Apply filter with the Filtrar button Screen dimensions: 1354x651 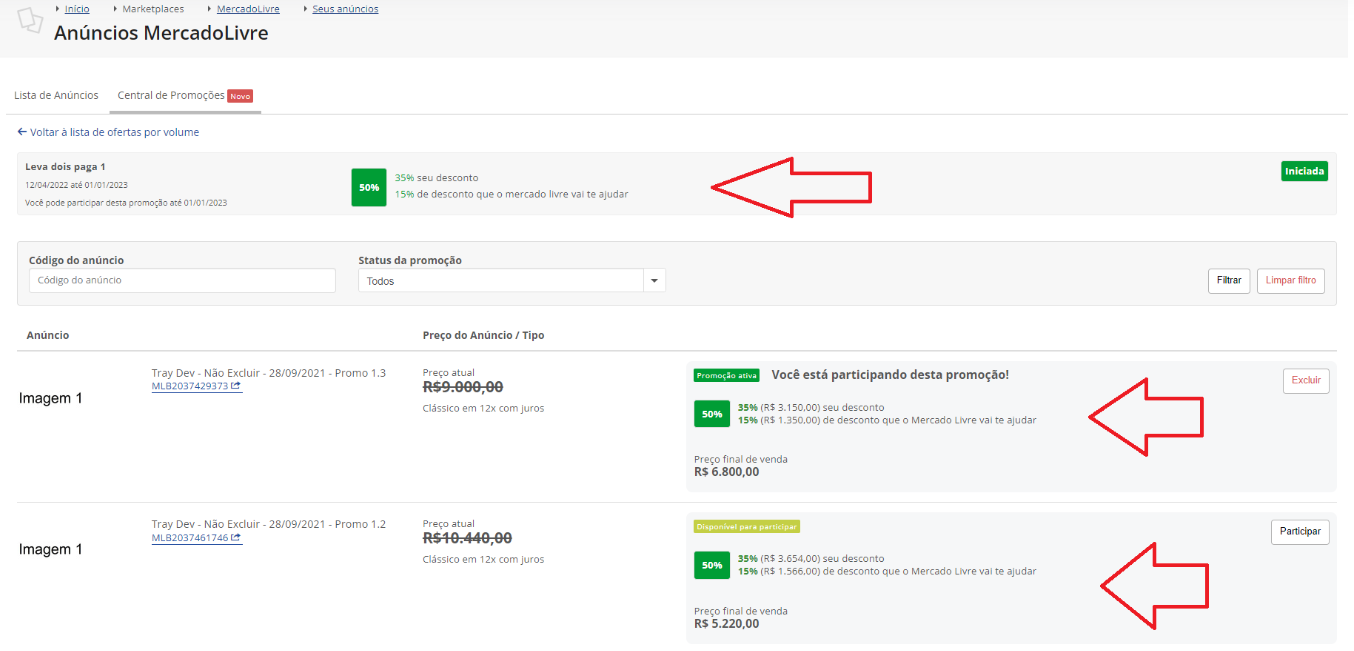(x=1229, y=281)
